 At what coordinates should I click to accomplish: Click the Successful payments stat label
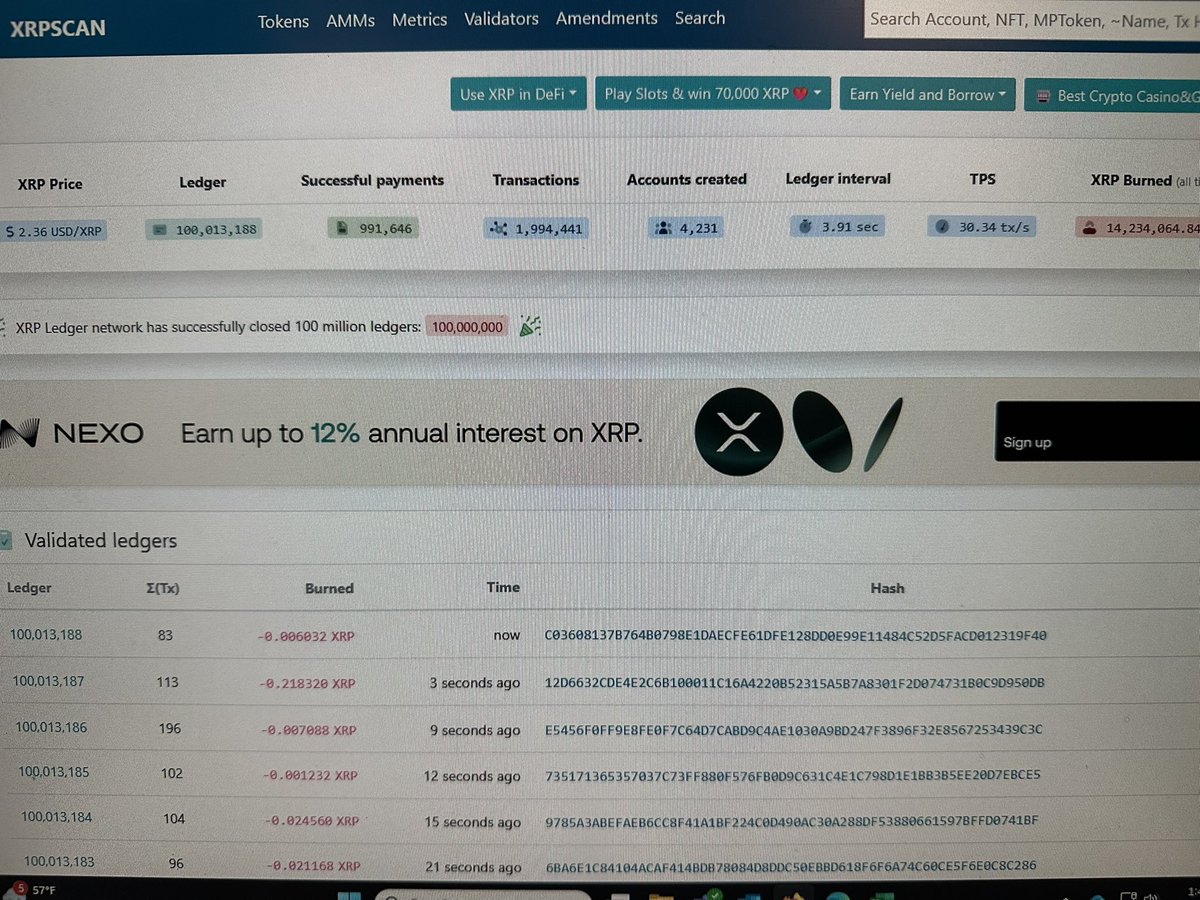pyautogui.click(x=372, y=180)
